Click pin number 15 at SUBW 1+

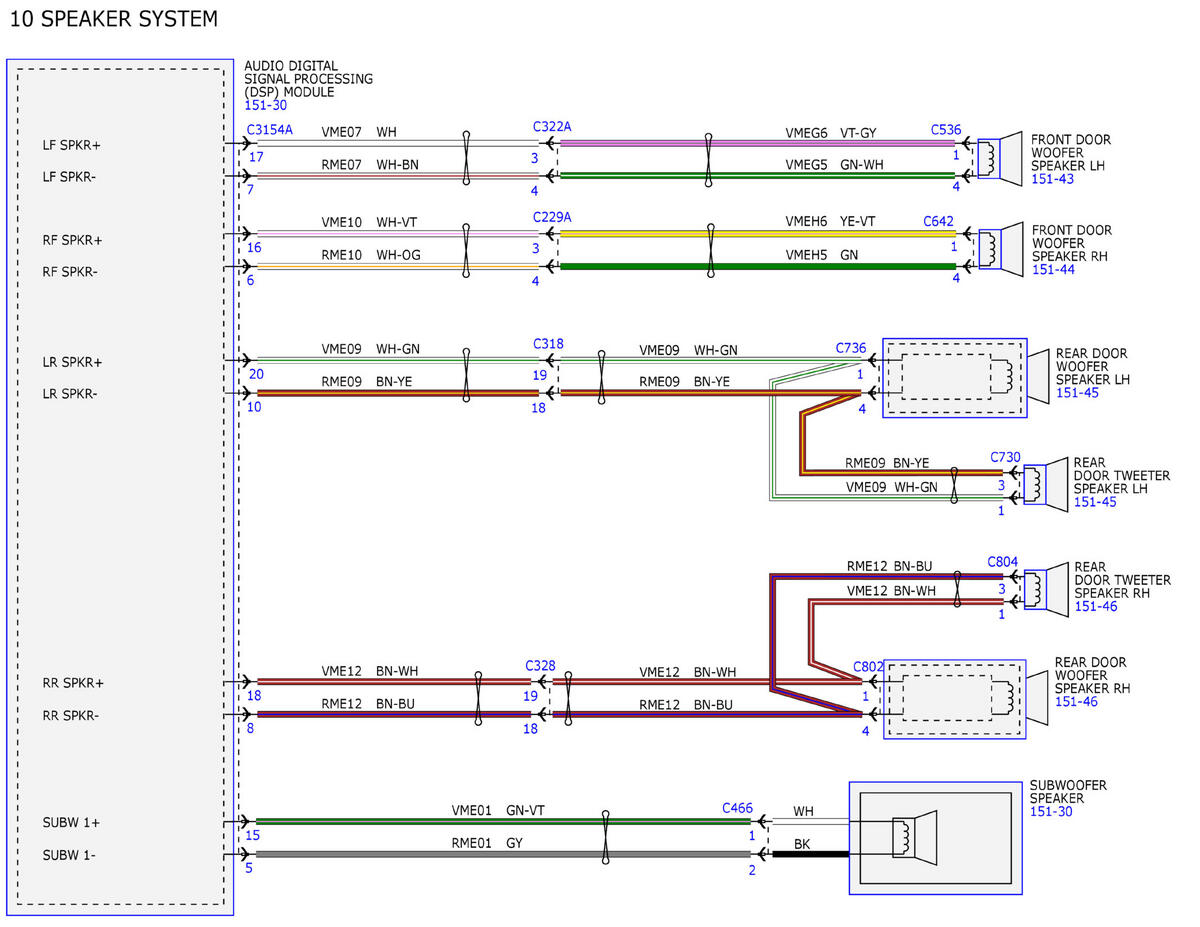pyautogui.click(x=252, y=835)
